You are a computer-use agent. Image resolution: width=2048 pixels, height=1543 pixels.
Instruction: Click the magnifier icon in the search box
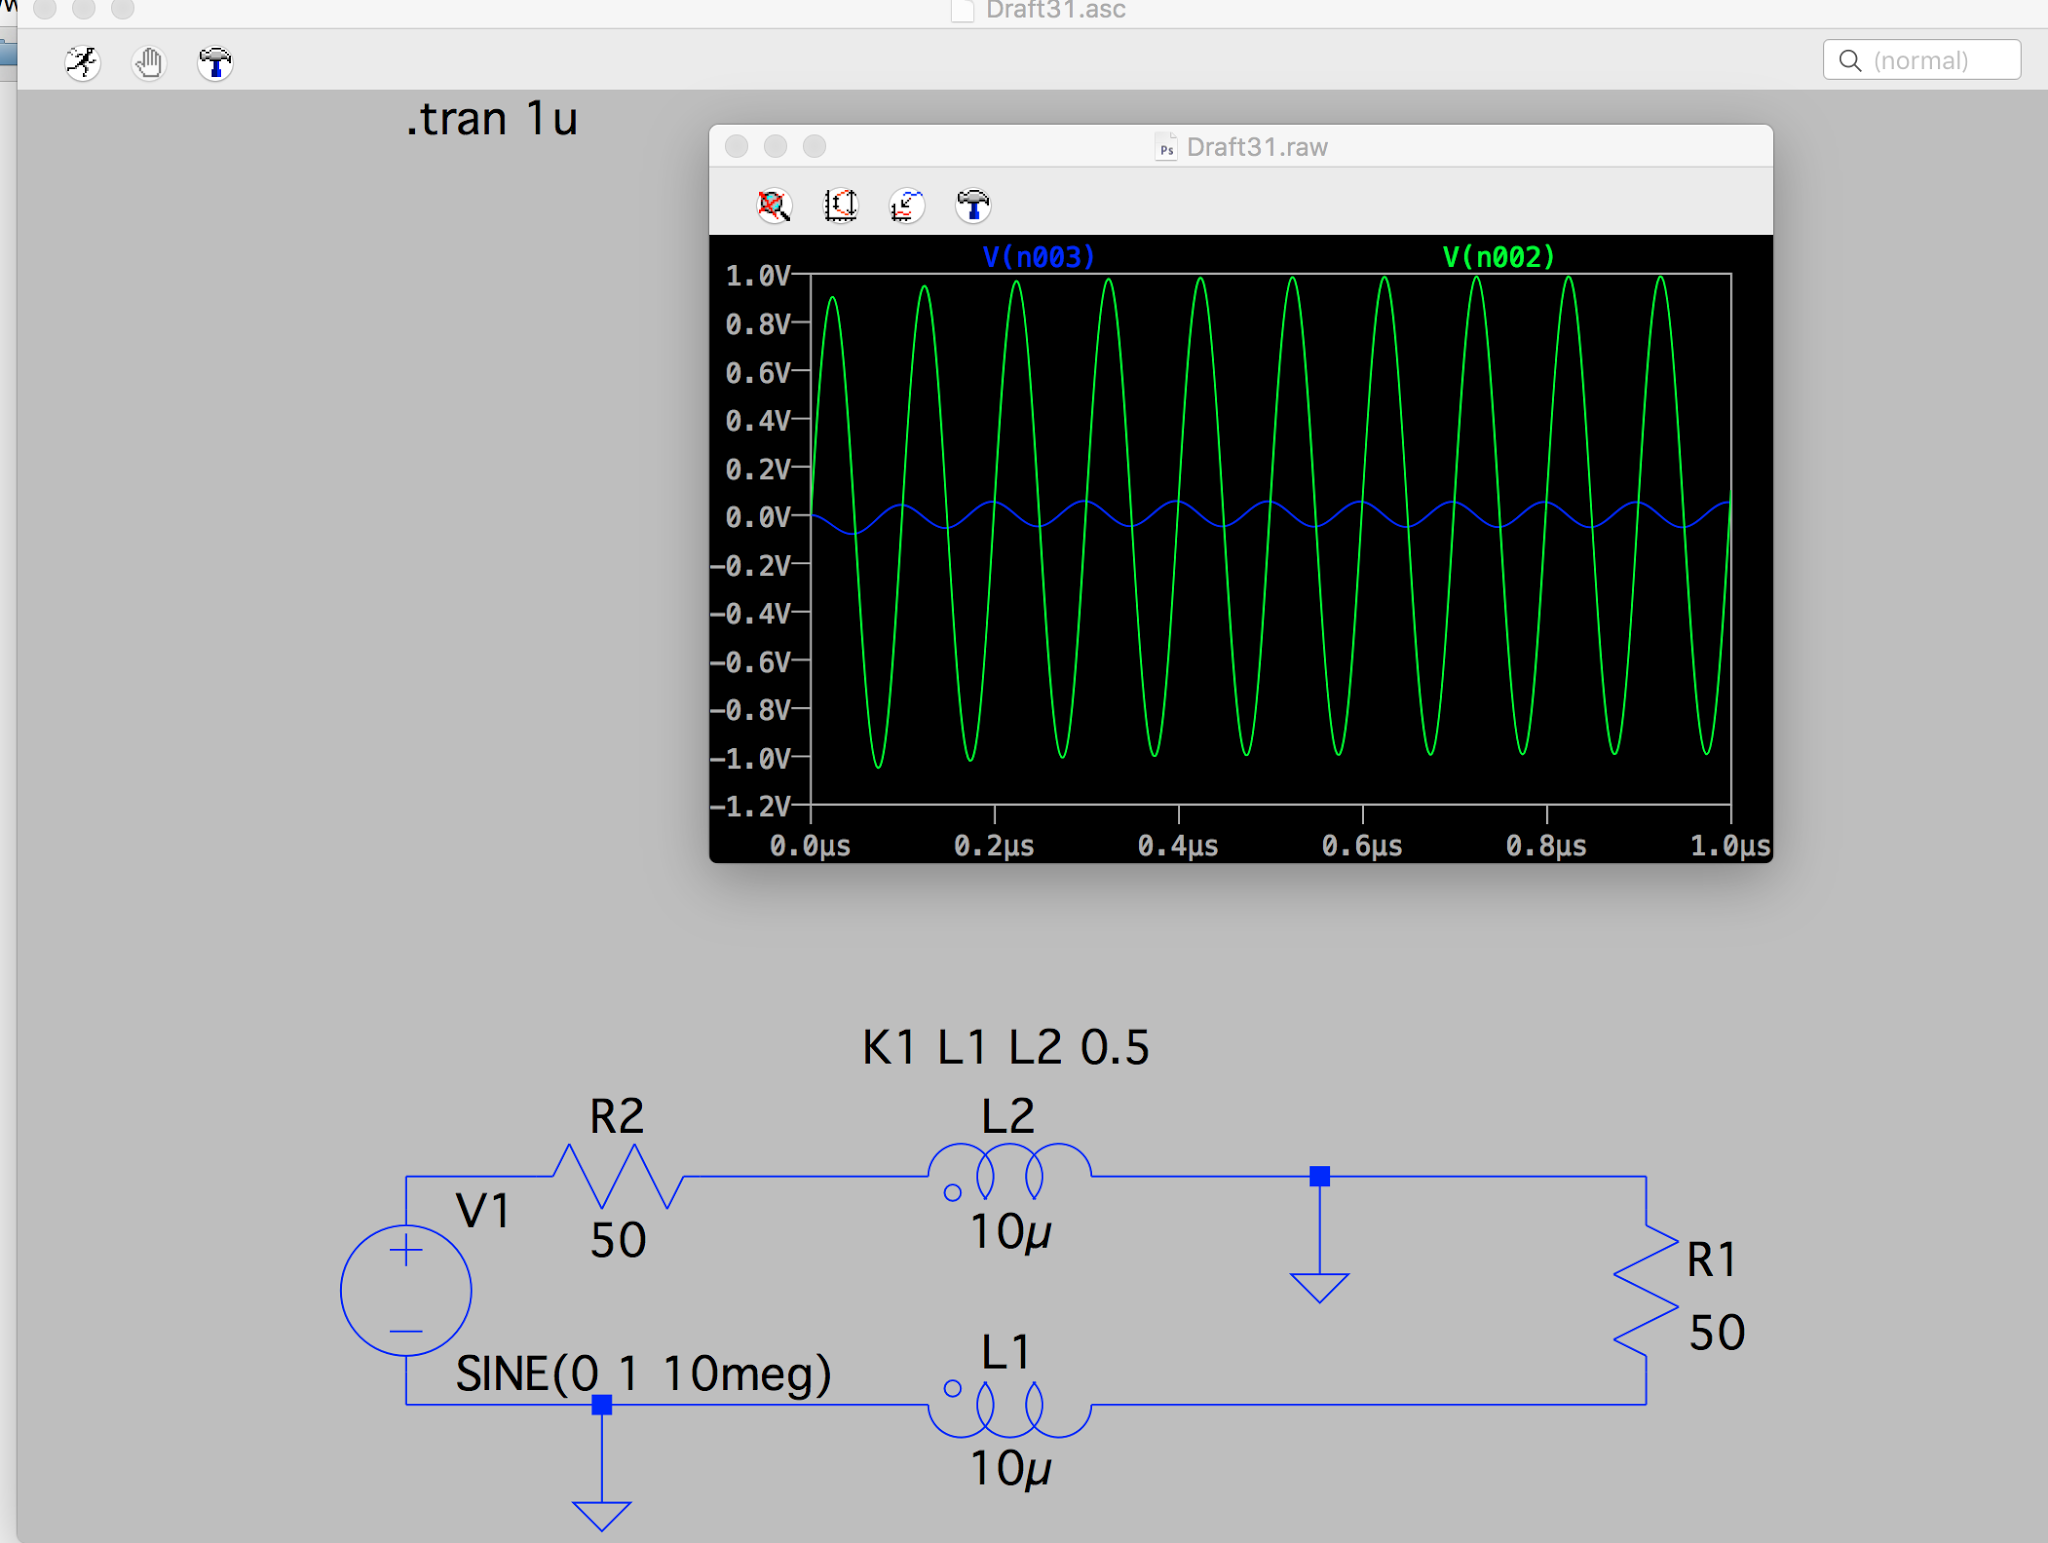tap(1850, 60)
